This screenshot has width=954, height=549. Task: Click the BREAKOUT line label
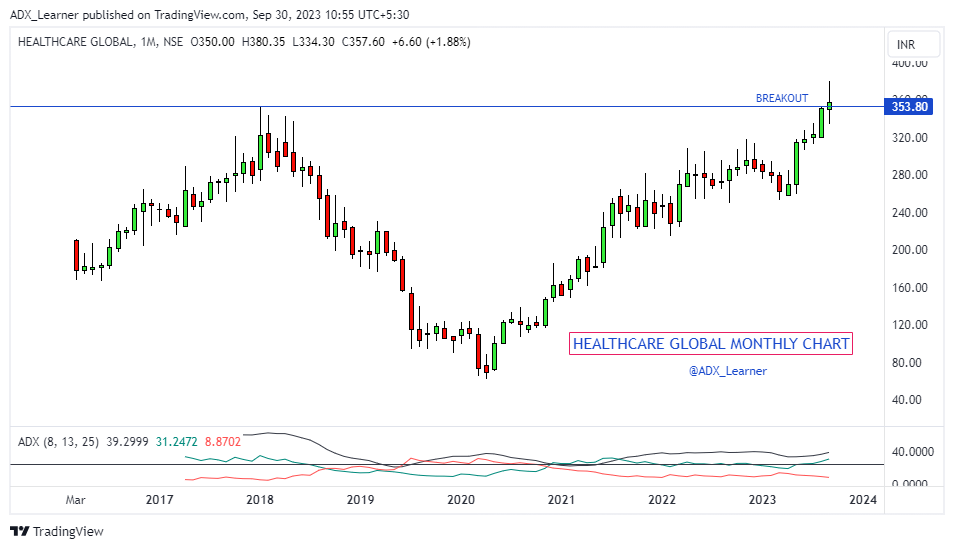[782, 98]
